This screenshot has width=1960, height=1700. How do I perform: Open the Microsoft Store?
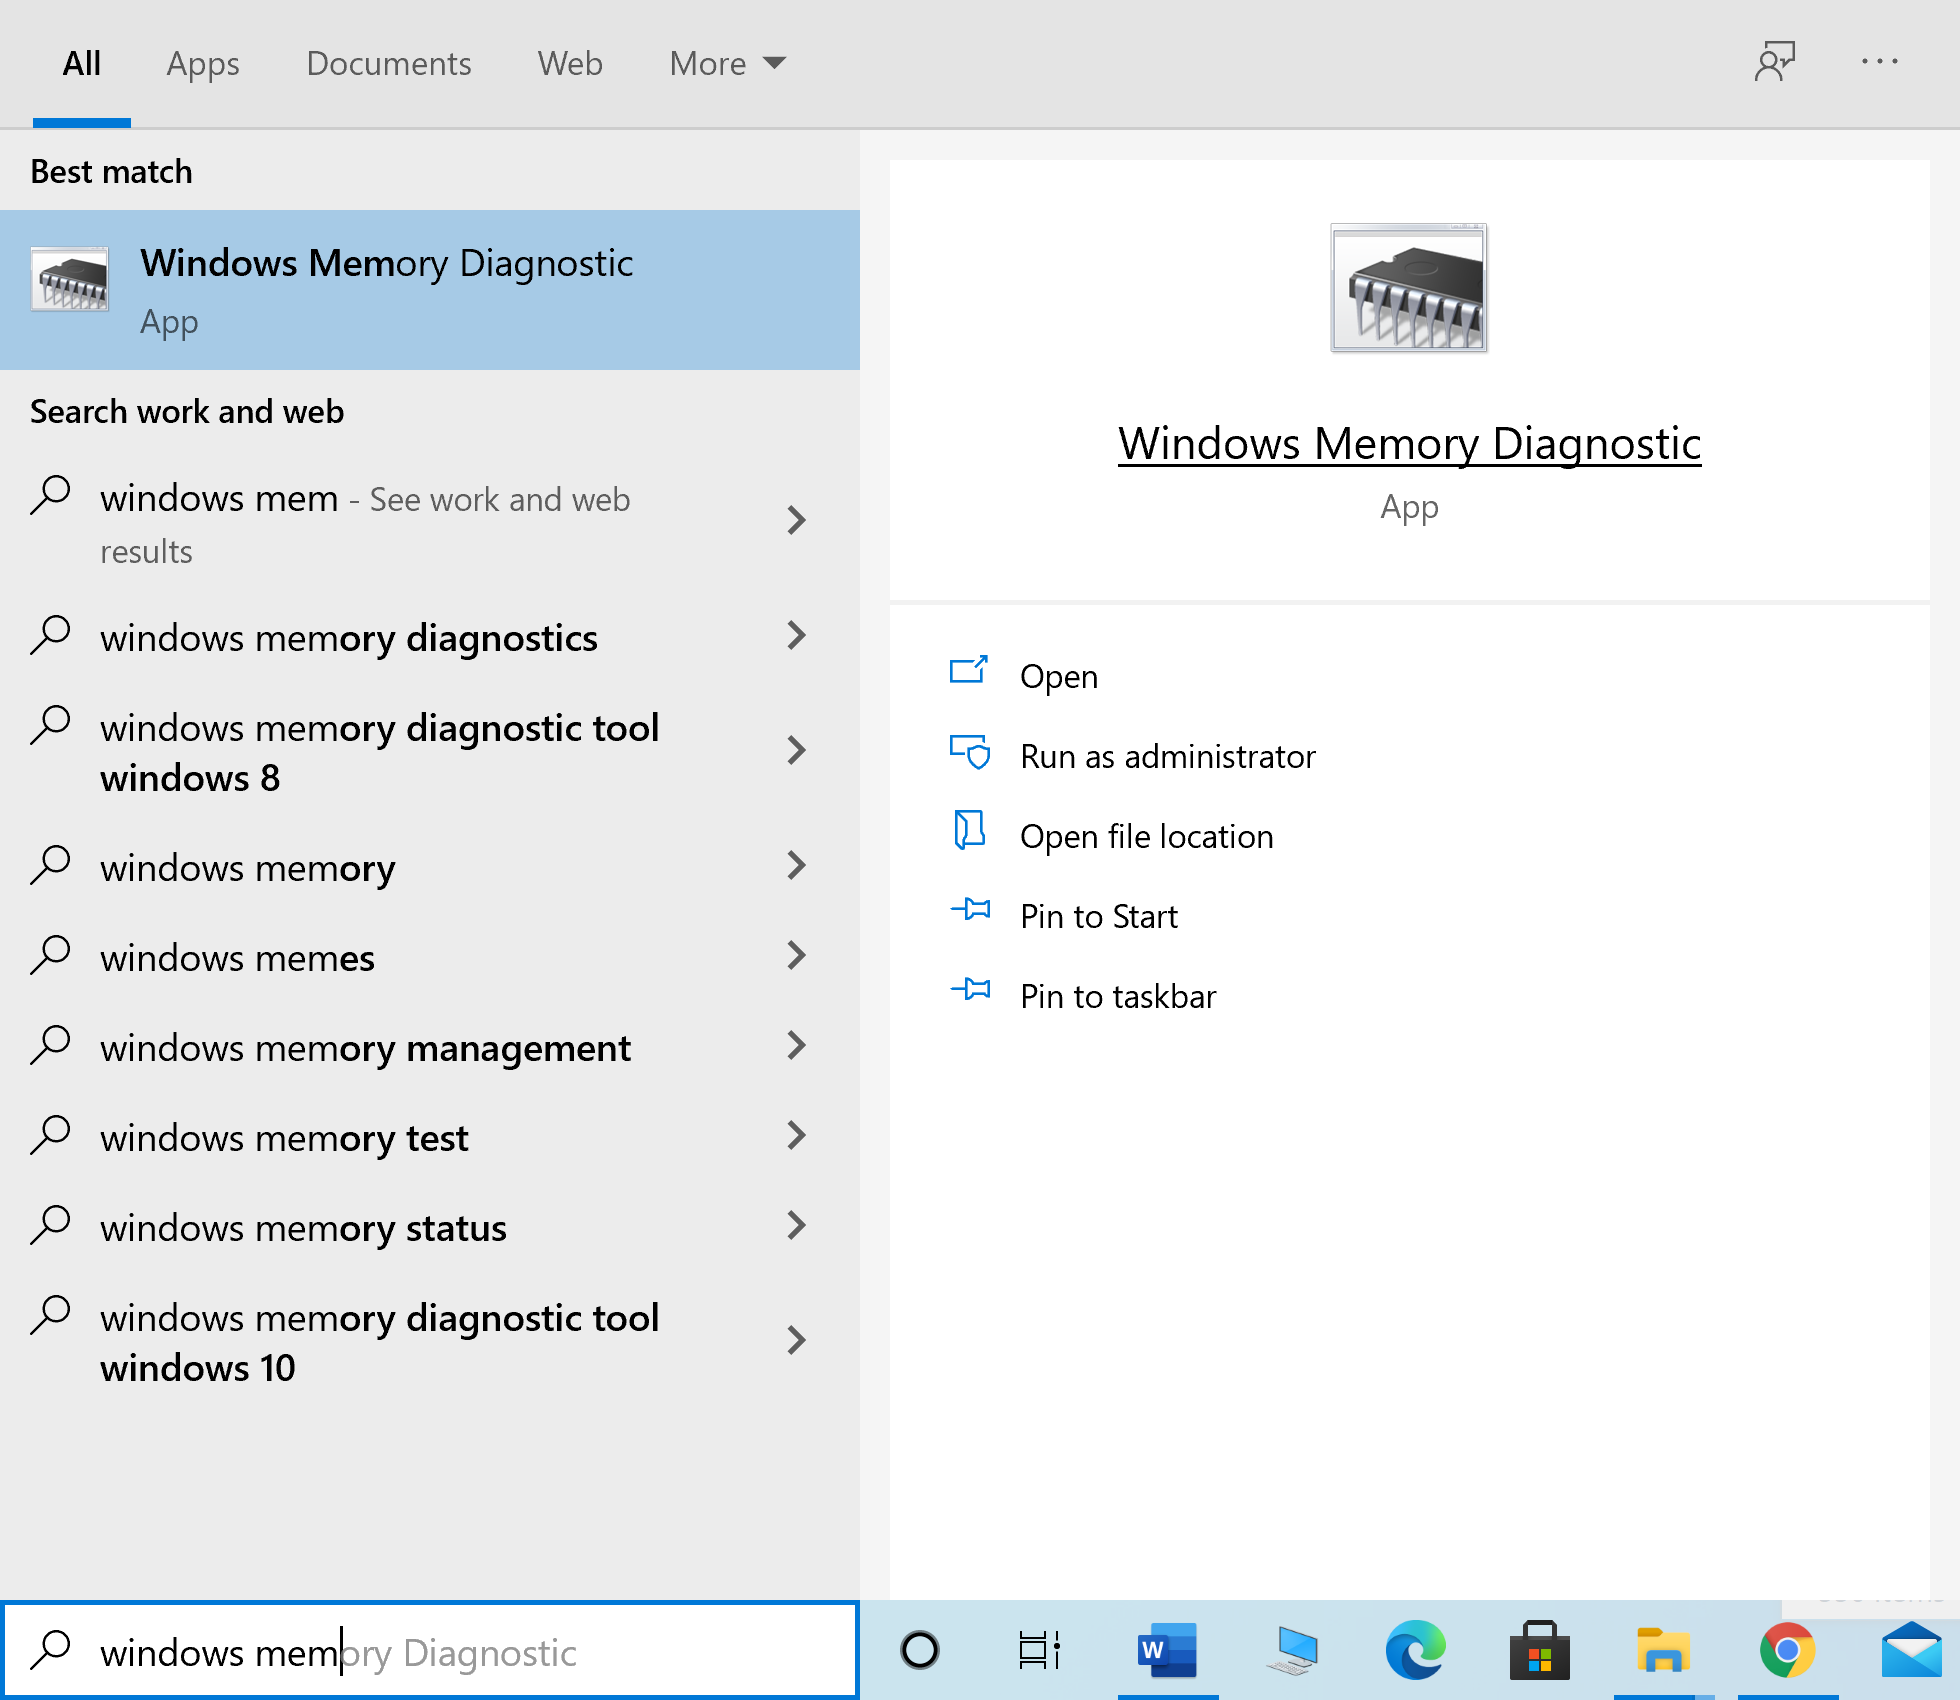tap(1539, 1651)
